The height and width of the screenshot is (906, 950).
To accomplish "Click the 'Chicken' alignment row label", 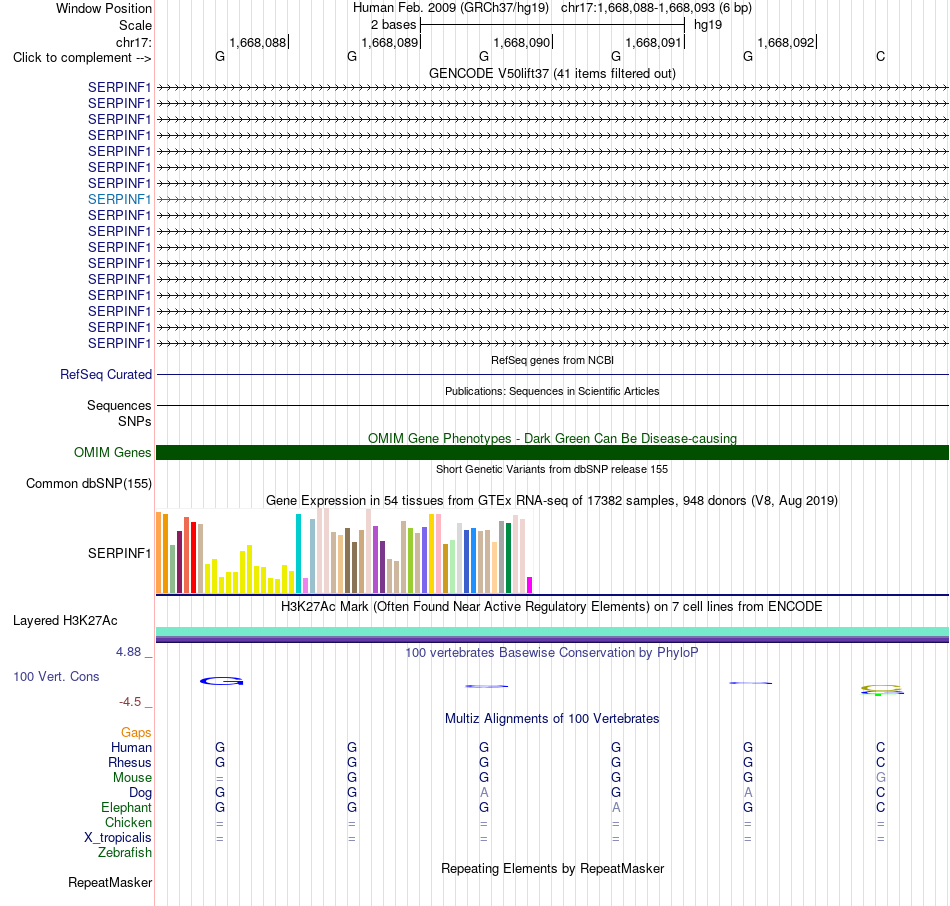I will (x=128, y=822).
